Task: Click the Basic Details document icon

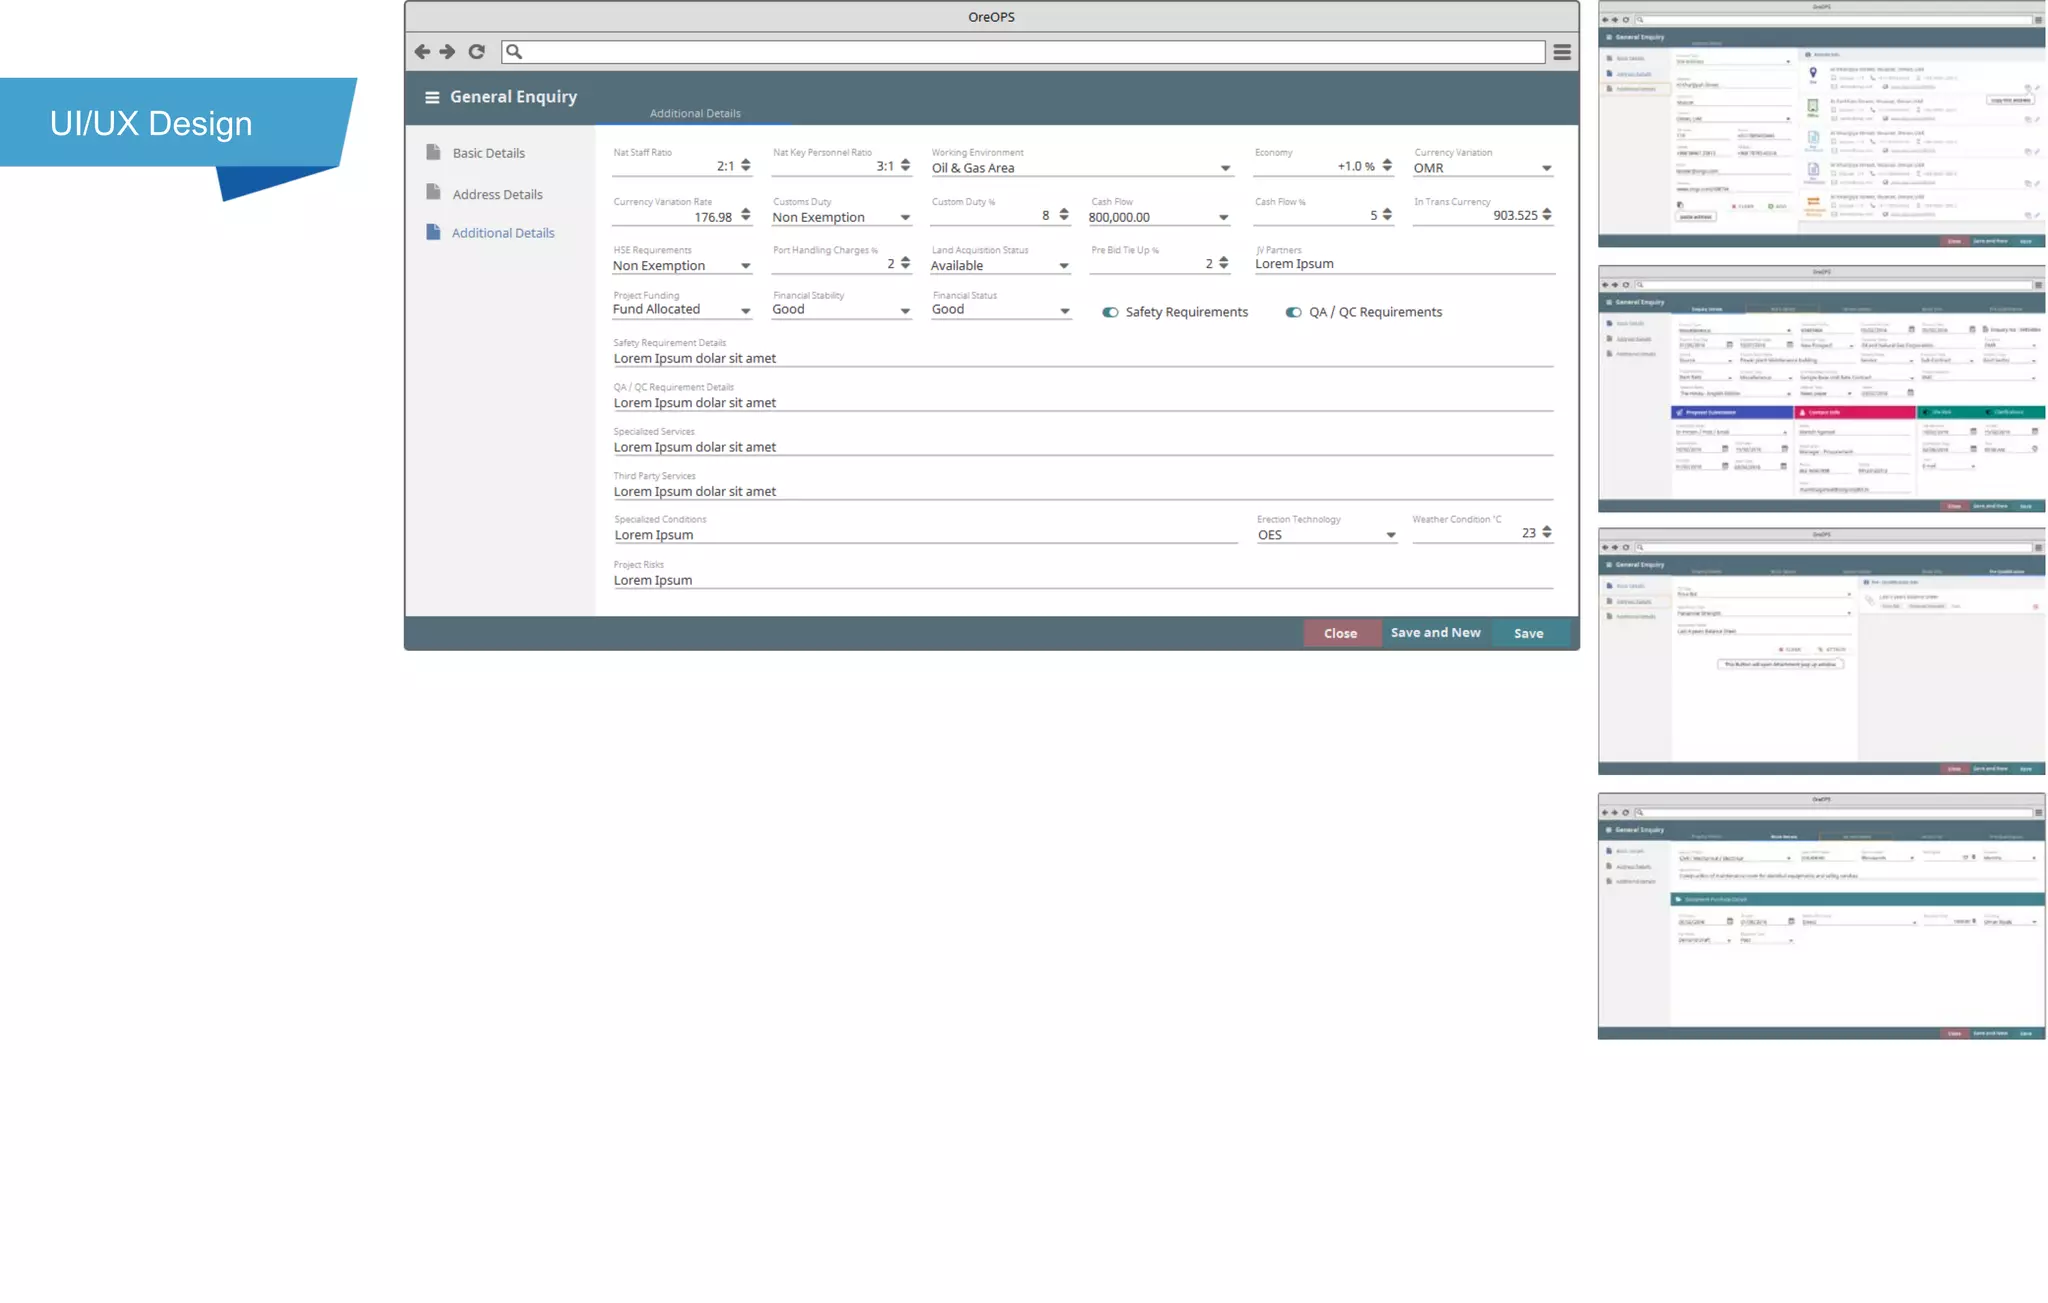Action: 433,152
